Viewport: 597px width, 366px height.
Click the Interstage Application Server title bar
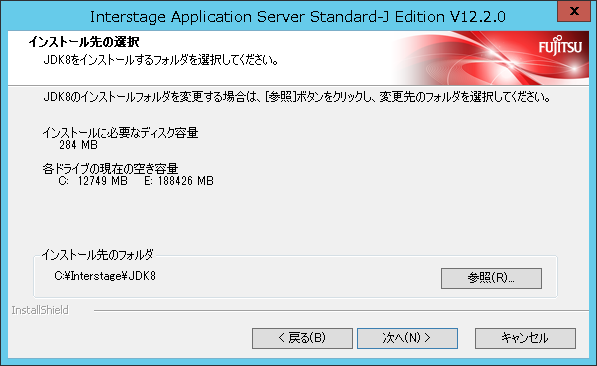[298, 17]
